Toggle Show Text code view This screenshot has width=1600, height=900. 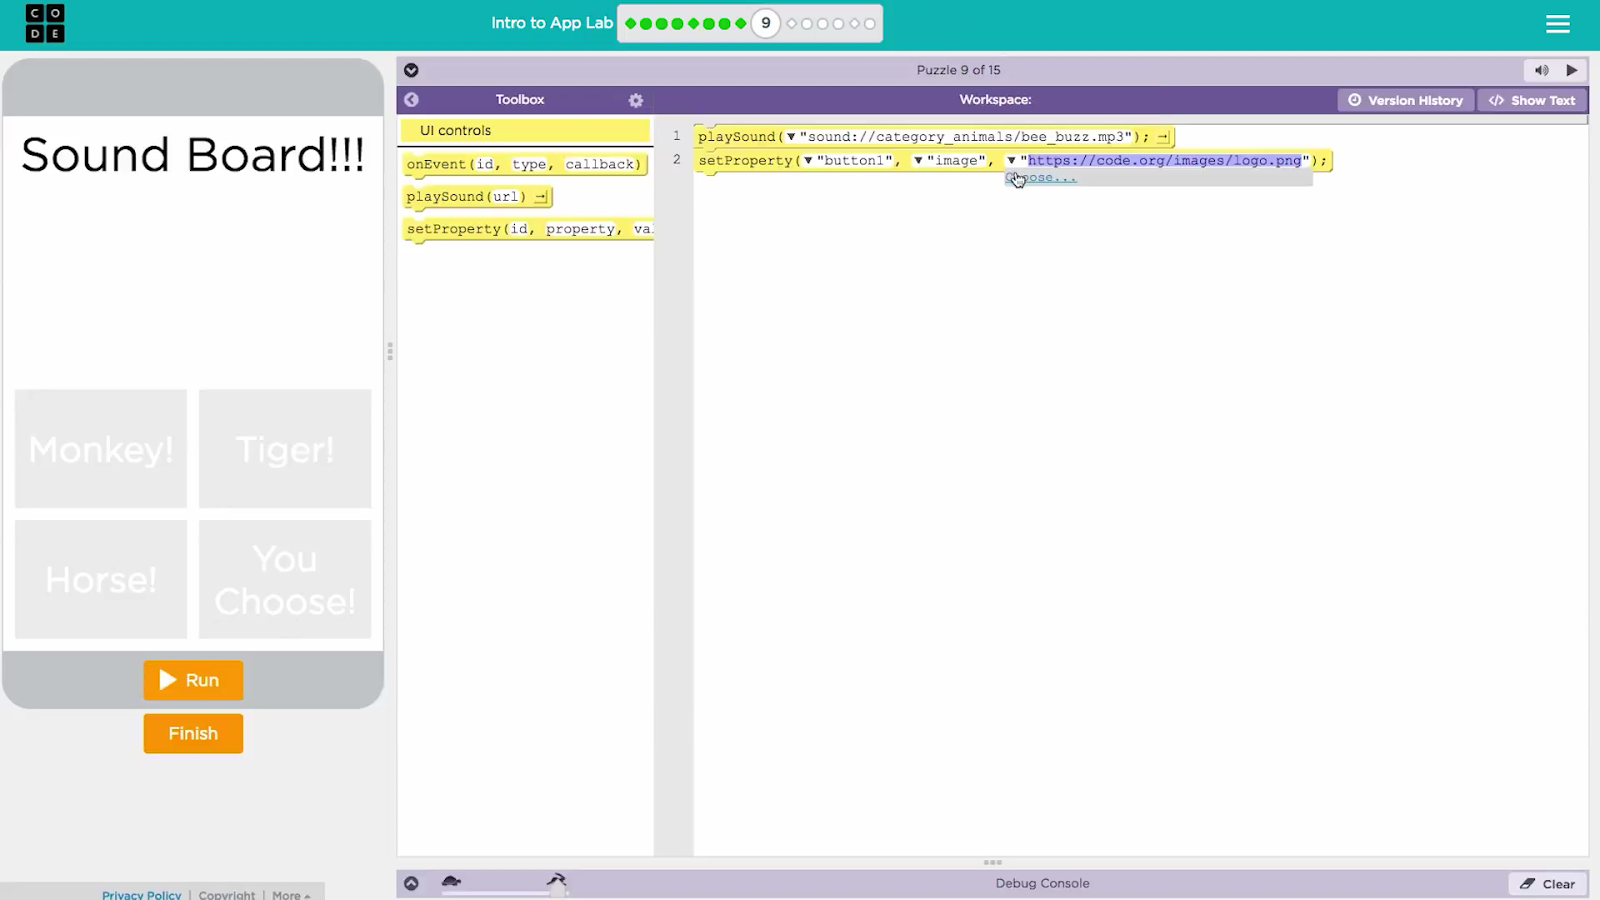point(1532,100)
